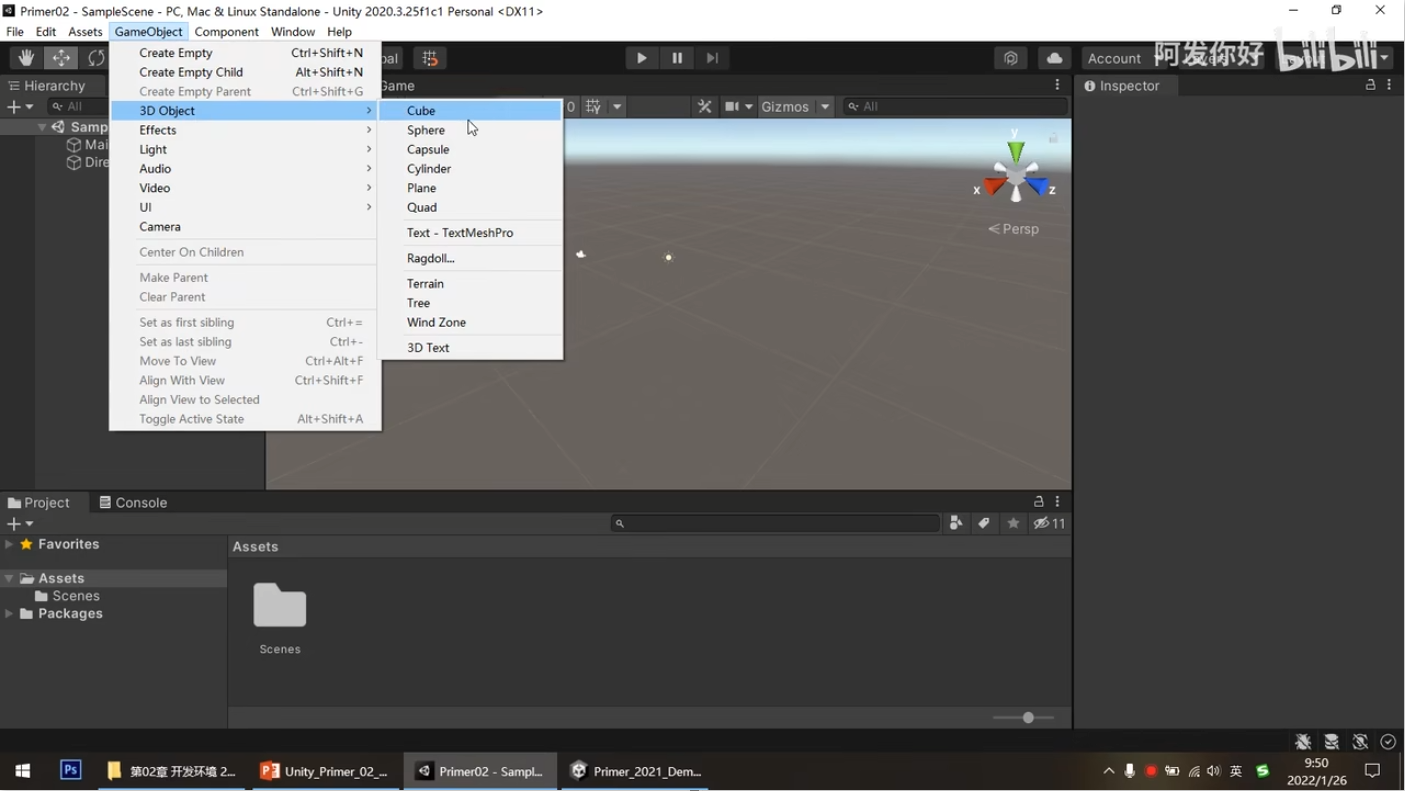Select Create Empty menu item
This screenshot has height=791, width=1405.
[245, 53]
